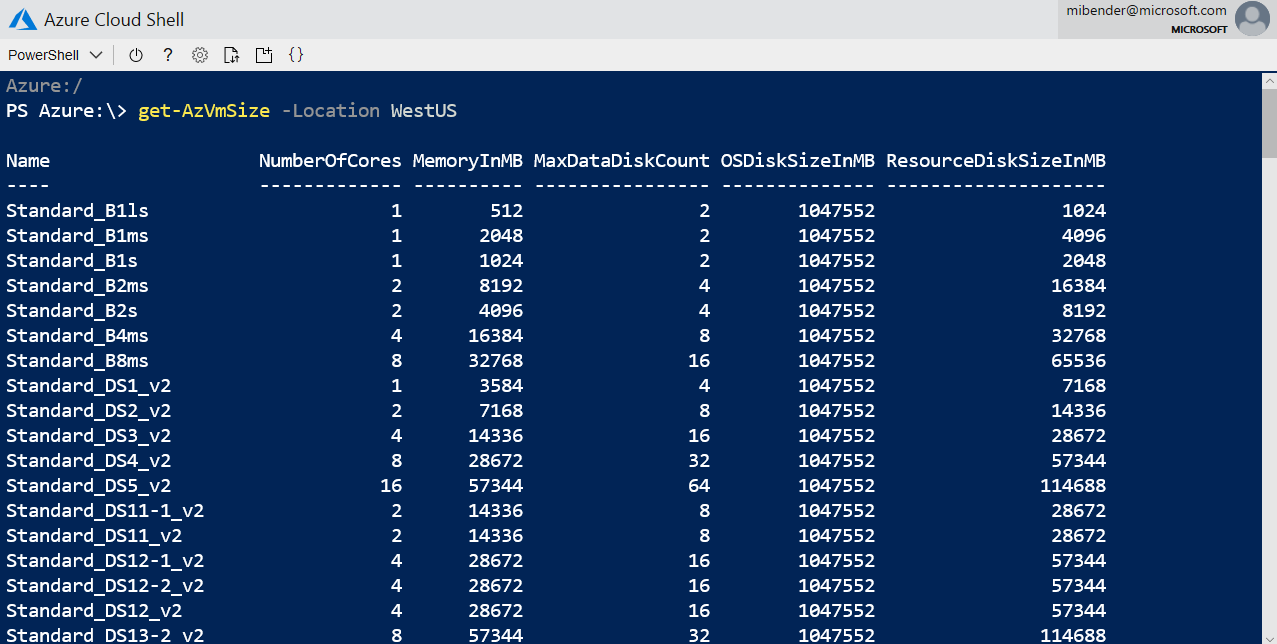The height and width of the screenshot is (644, 1277).
Task: Click the NumberOfCores column header
Action: [330, 161]
